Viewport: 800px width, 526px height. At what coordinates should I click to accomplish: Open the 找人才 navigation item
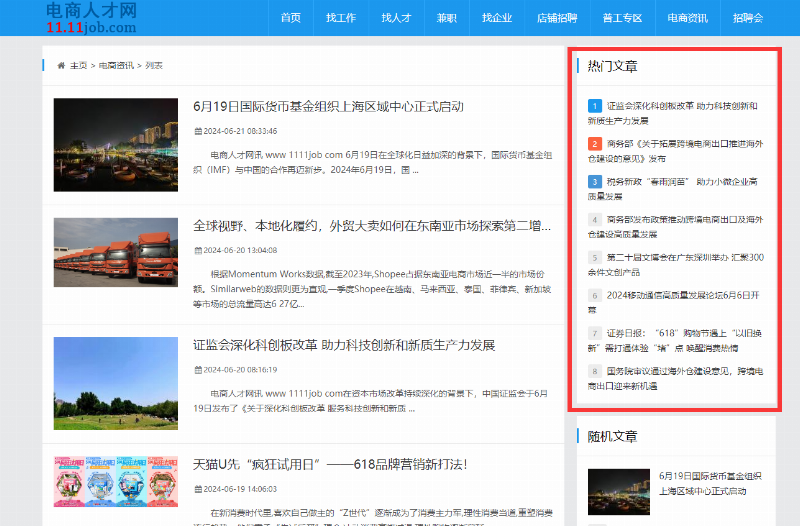(x=396, y=18)
